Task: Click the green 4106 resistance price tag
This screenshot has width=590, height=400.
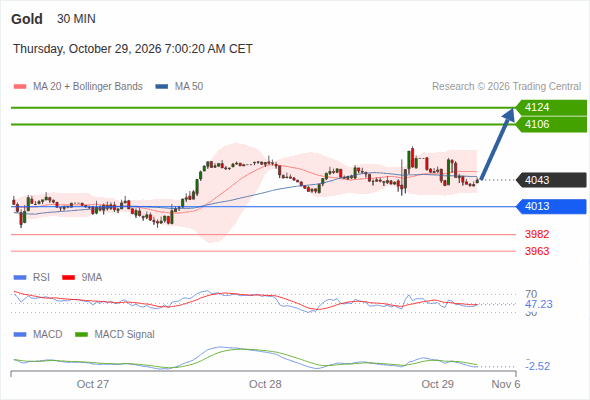Action: pyautogui.click(x=551, y=125)
